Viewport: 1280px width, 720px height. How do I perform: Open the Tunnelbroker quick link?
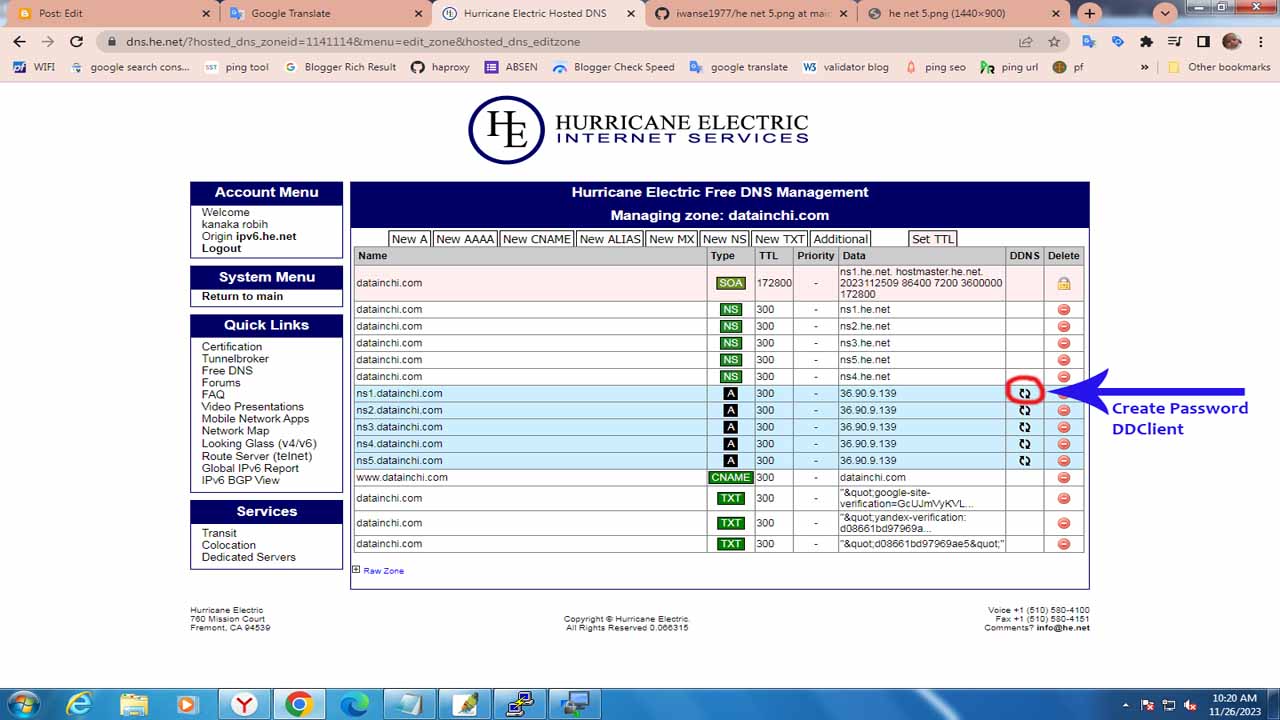[x=235, y=358]
